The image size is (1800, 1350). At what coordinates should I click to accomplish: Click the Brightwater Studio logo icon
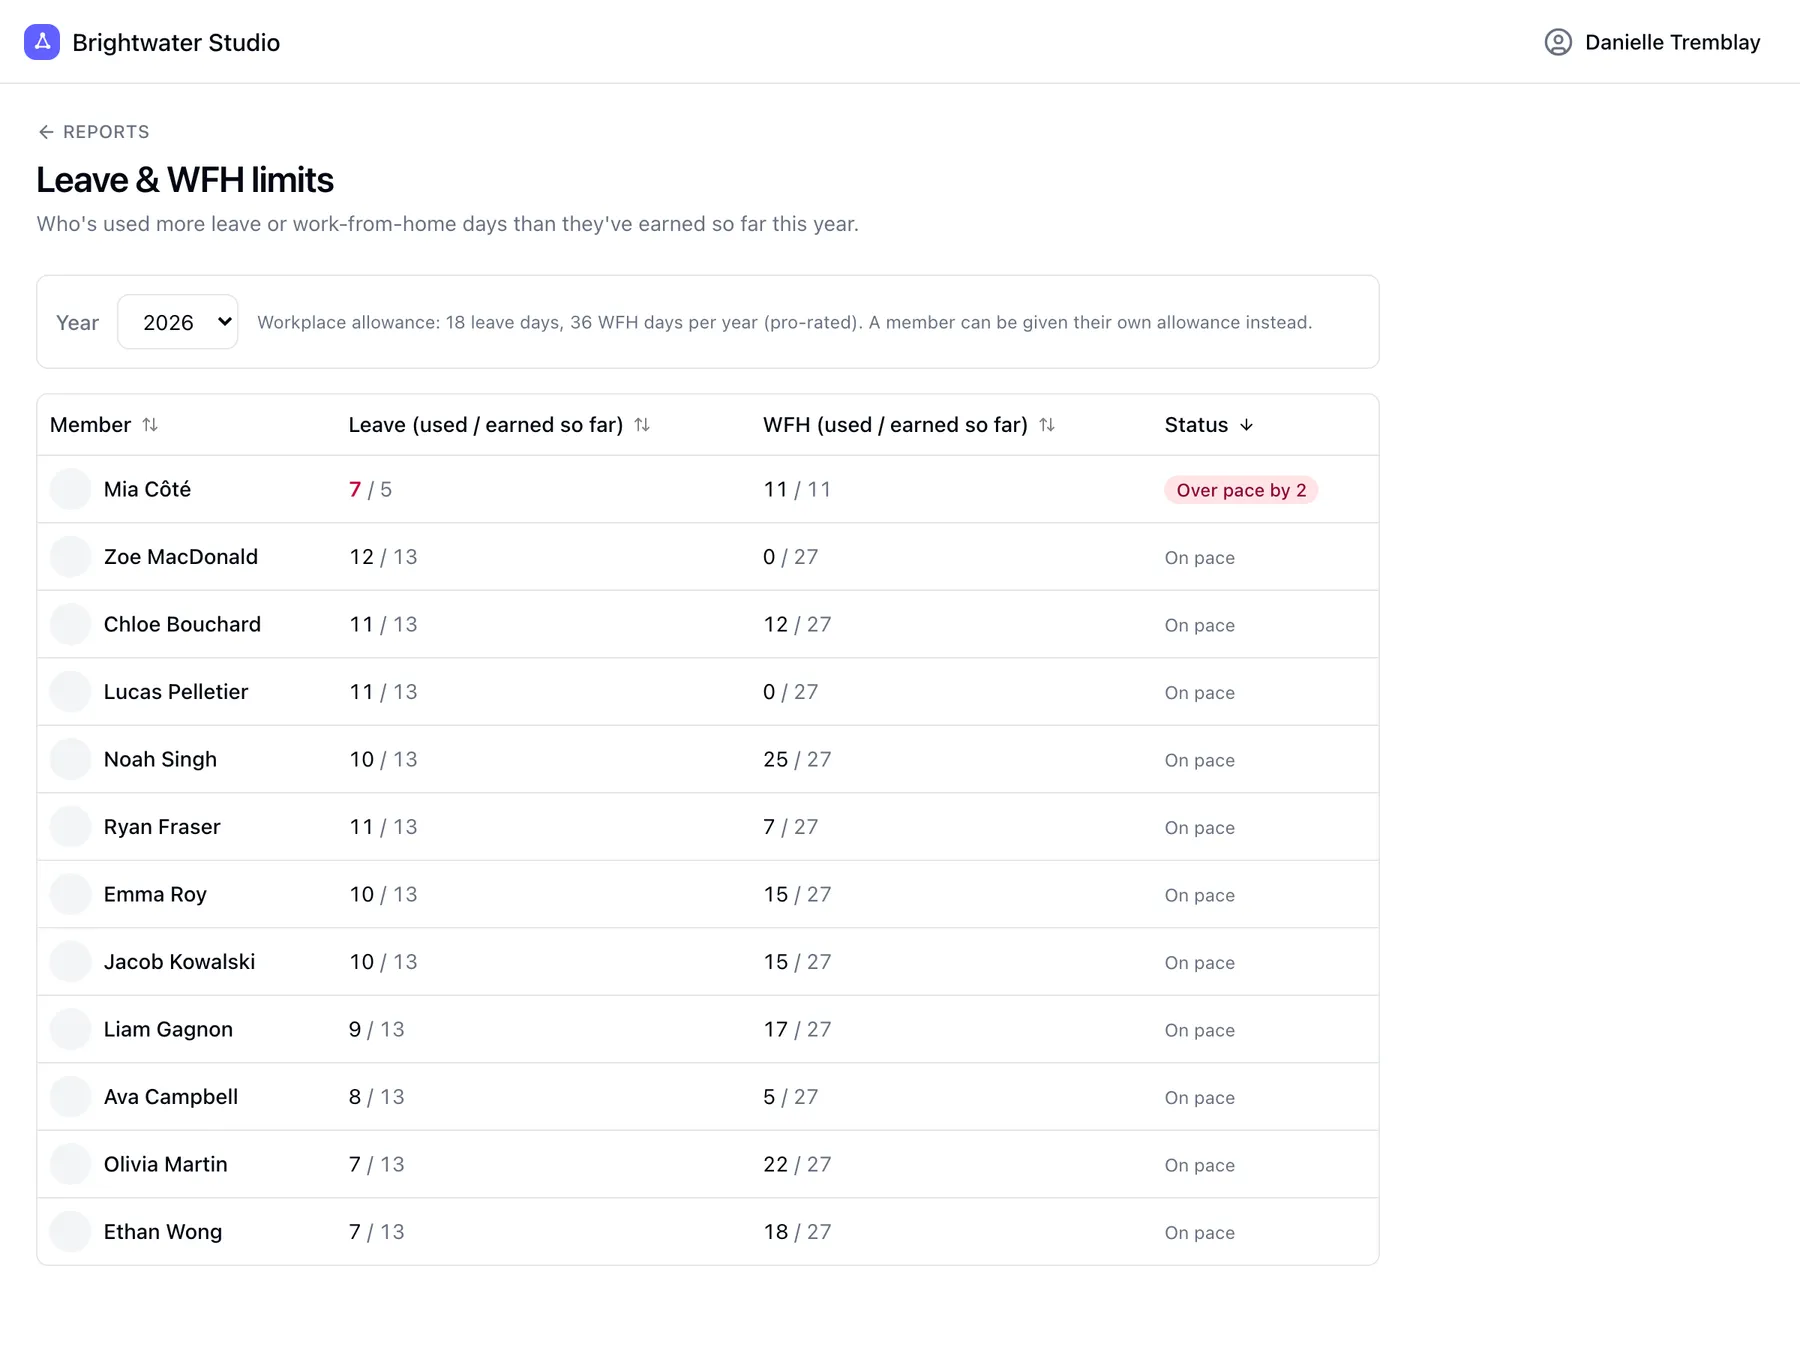pos(42,42)
